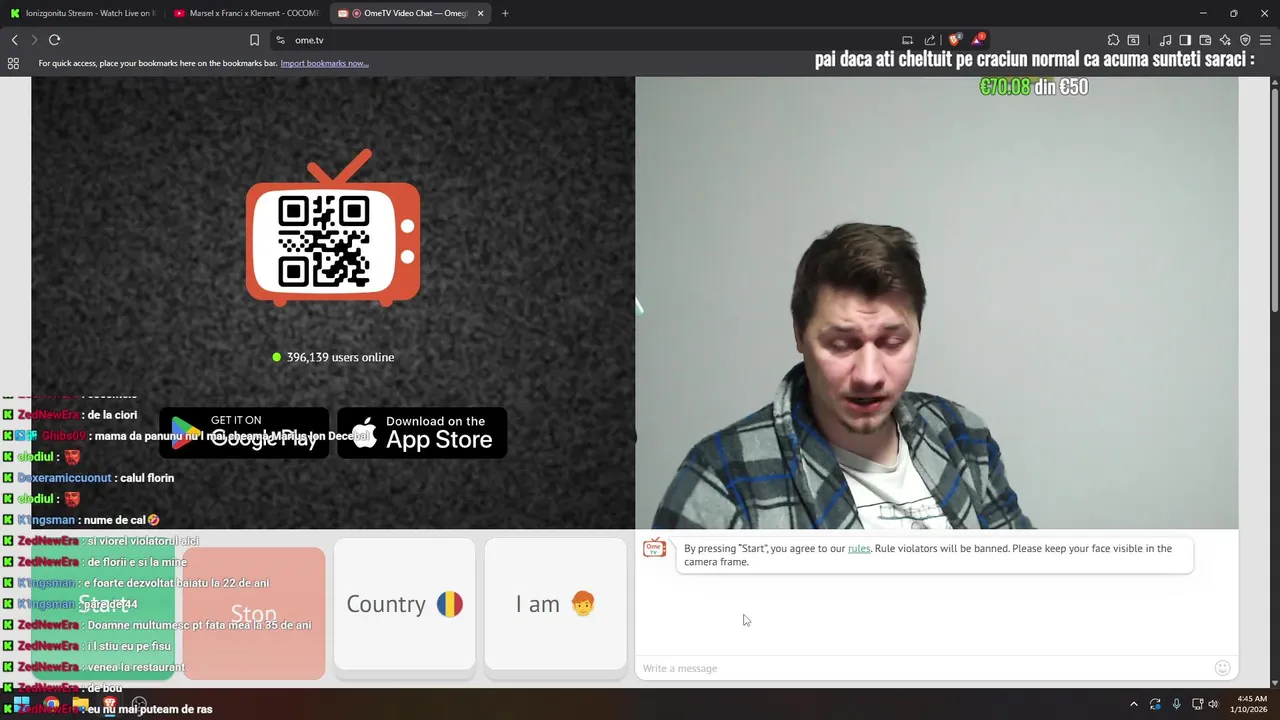Reload the ome.tv page
Screen dimensions: 1280x720
tap(54, 40)
